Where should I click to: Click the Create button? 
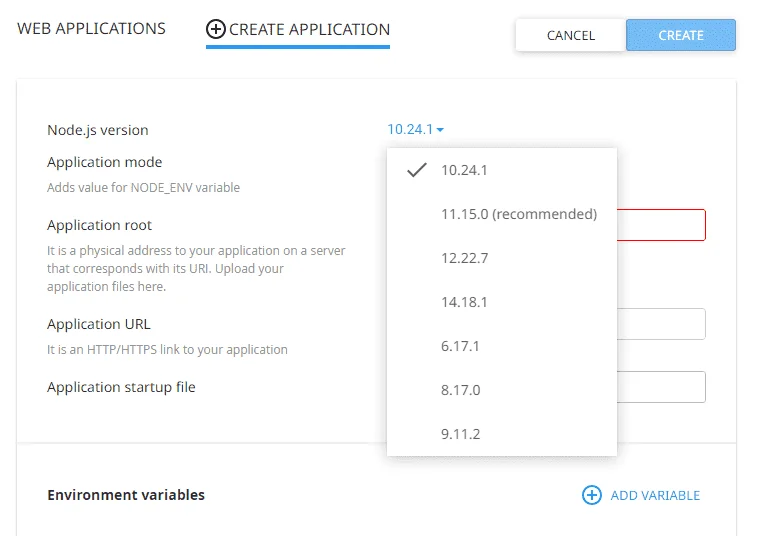point(681,35)
